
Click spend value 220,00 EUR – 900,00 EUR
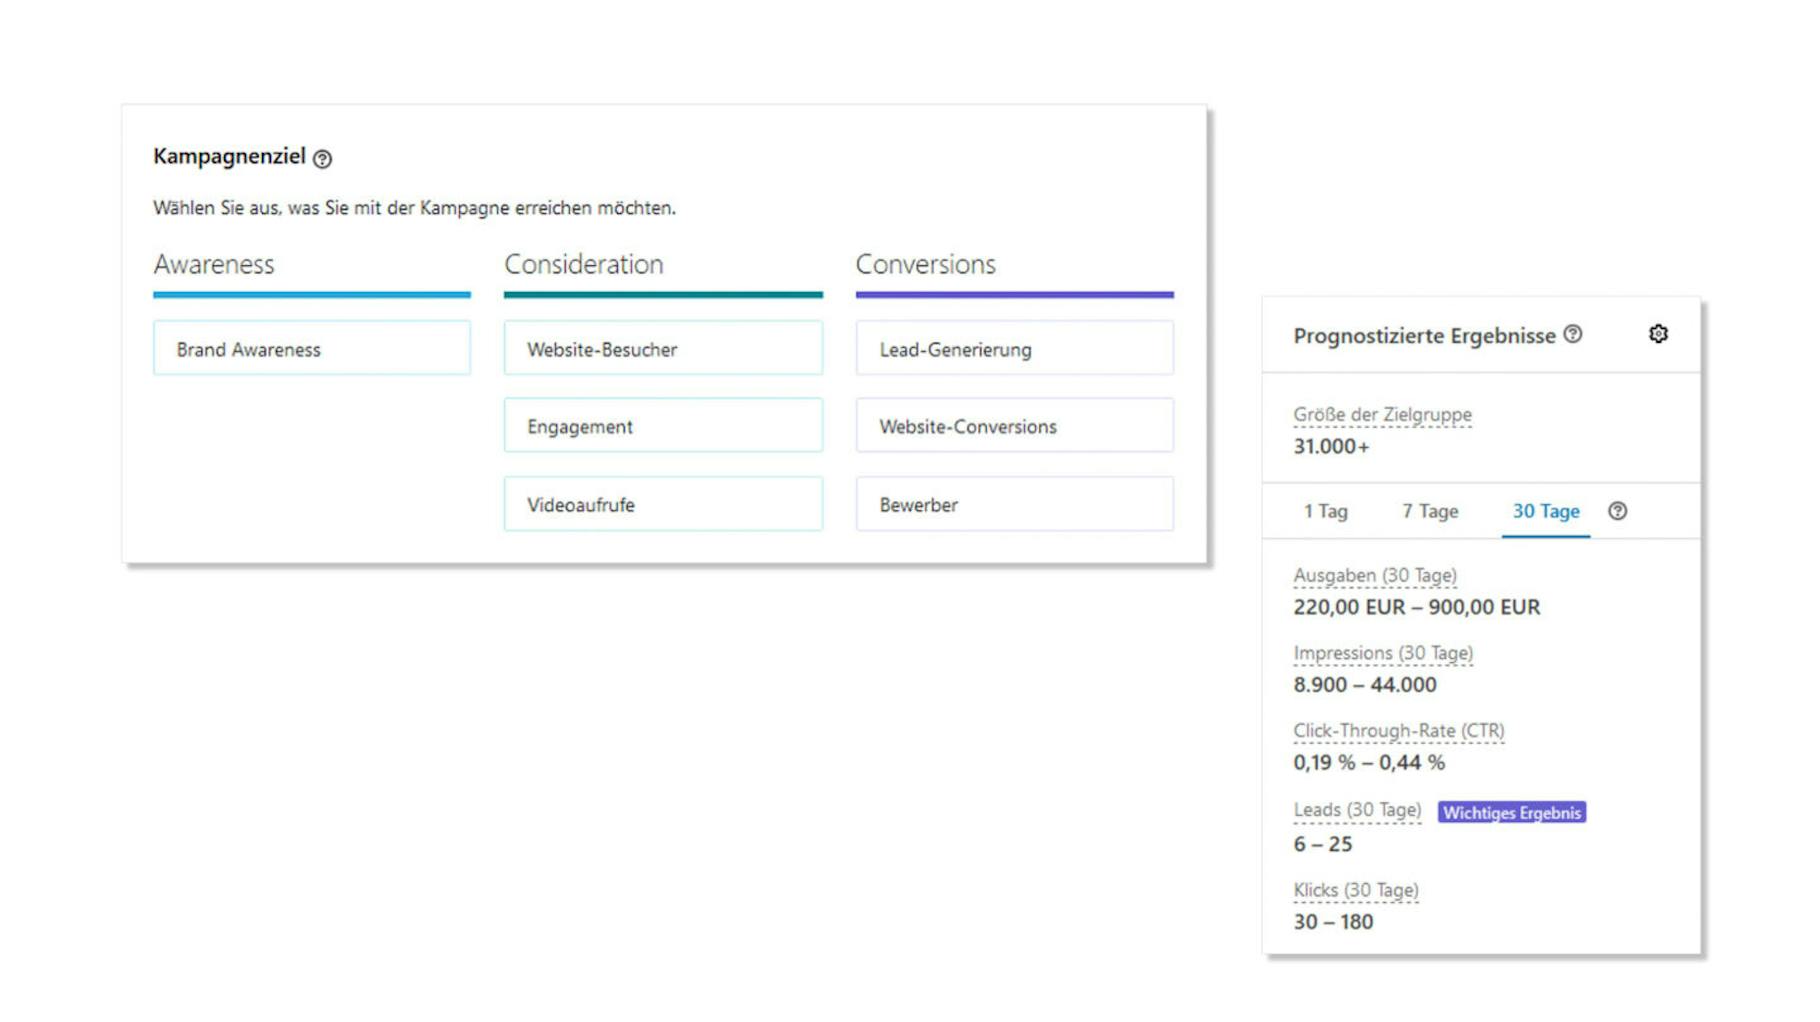click(1417, 607)
